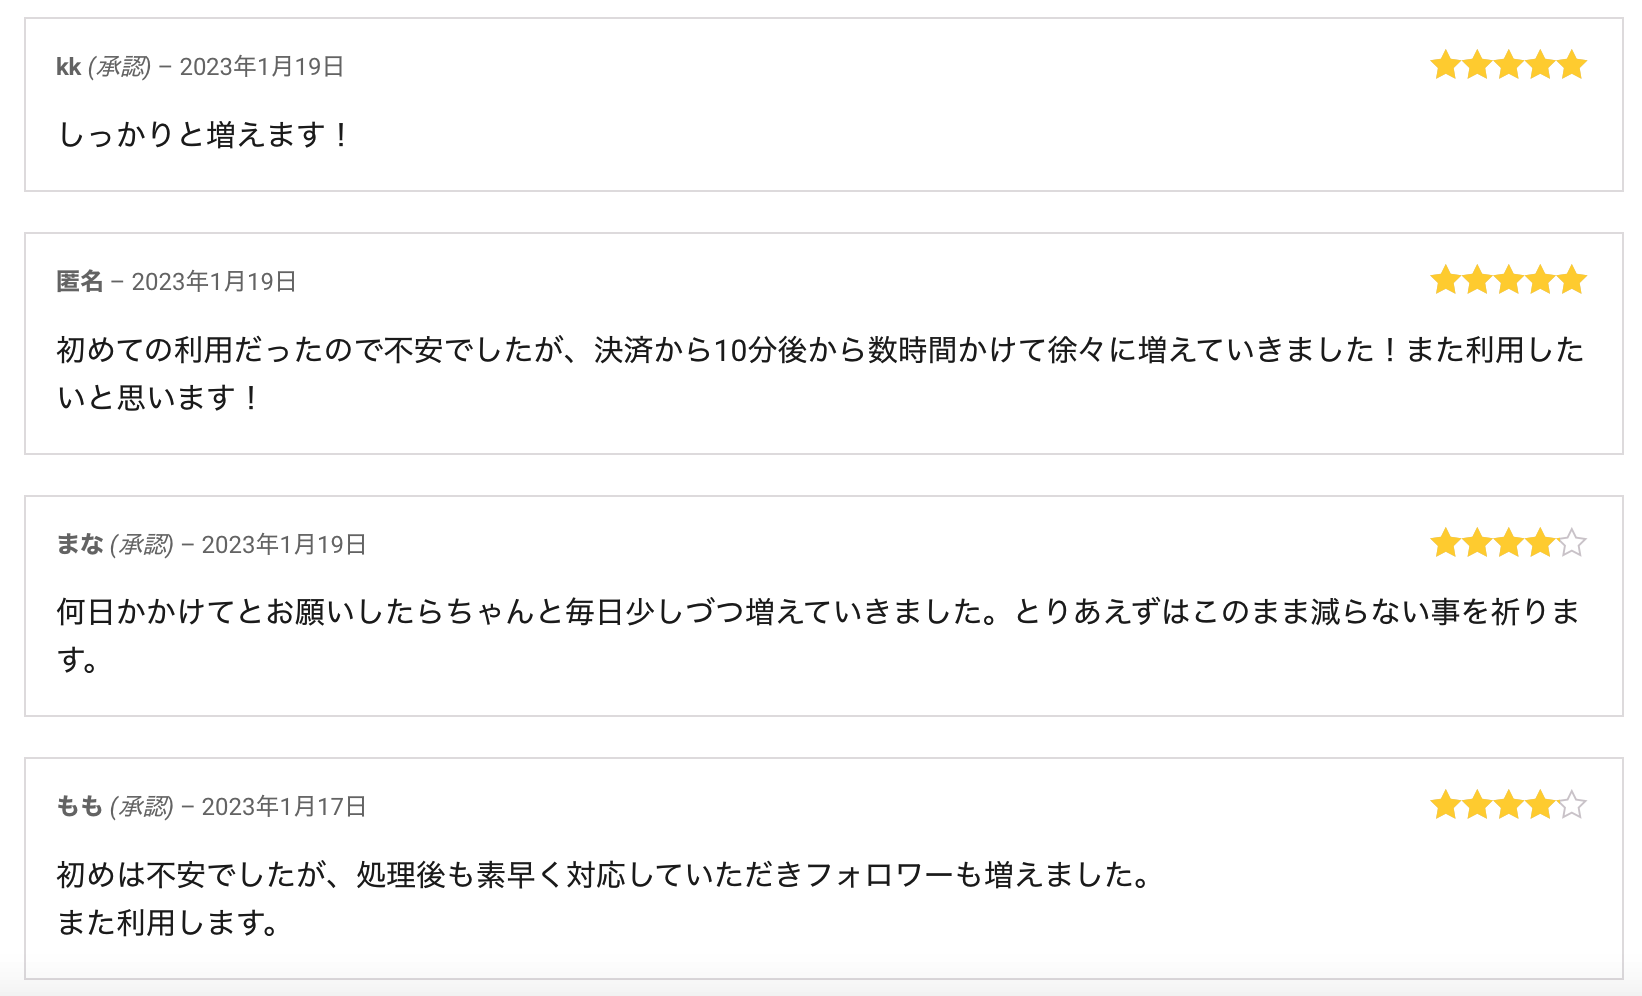The image size is (1642, 996).
Task: Click the 2023年1月17日 date on もも's review
Action: click(x=284, y=806)
